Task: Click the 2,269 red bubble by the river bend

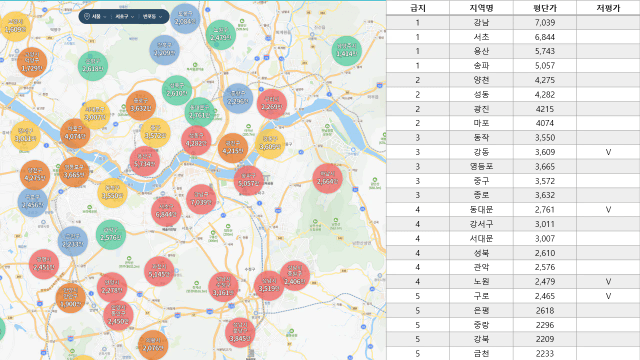Action: (272, 104)
